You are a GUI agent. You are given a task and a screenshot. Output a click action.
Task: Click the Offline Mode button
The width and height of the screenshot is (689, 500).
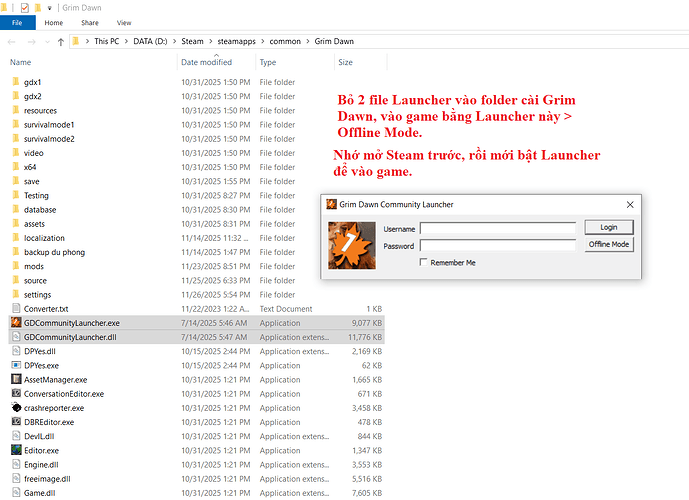(x=608, y=244)
